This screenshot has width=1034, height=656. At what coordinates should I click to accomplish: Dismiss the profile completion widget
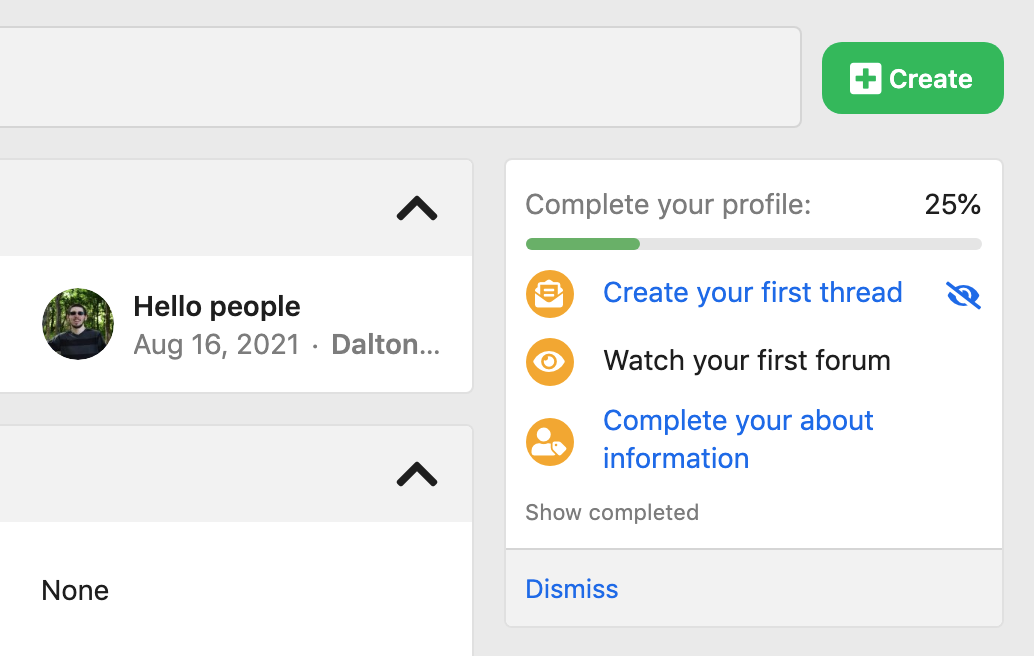[571, 589]
